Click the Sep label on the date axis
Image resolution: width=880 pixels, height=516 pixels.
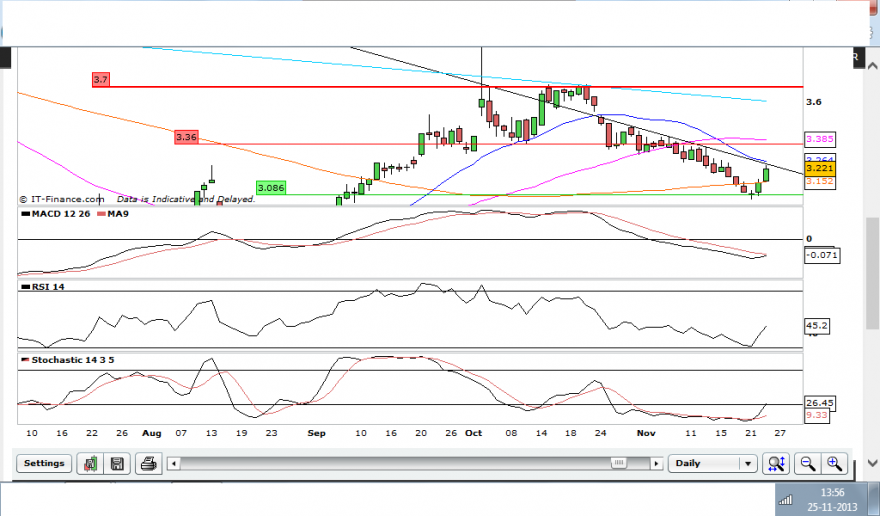[317, 433]
